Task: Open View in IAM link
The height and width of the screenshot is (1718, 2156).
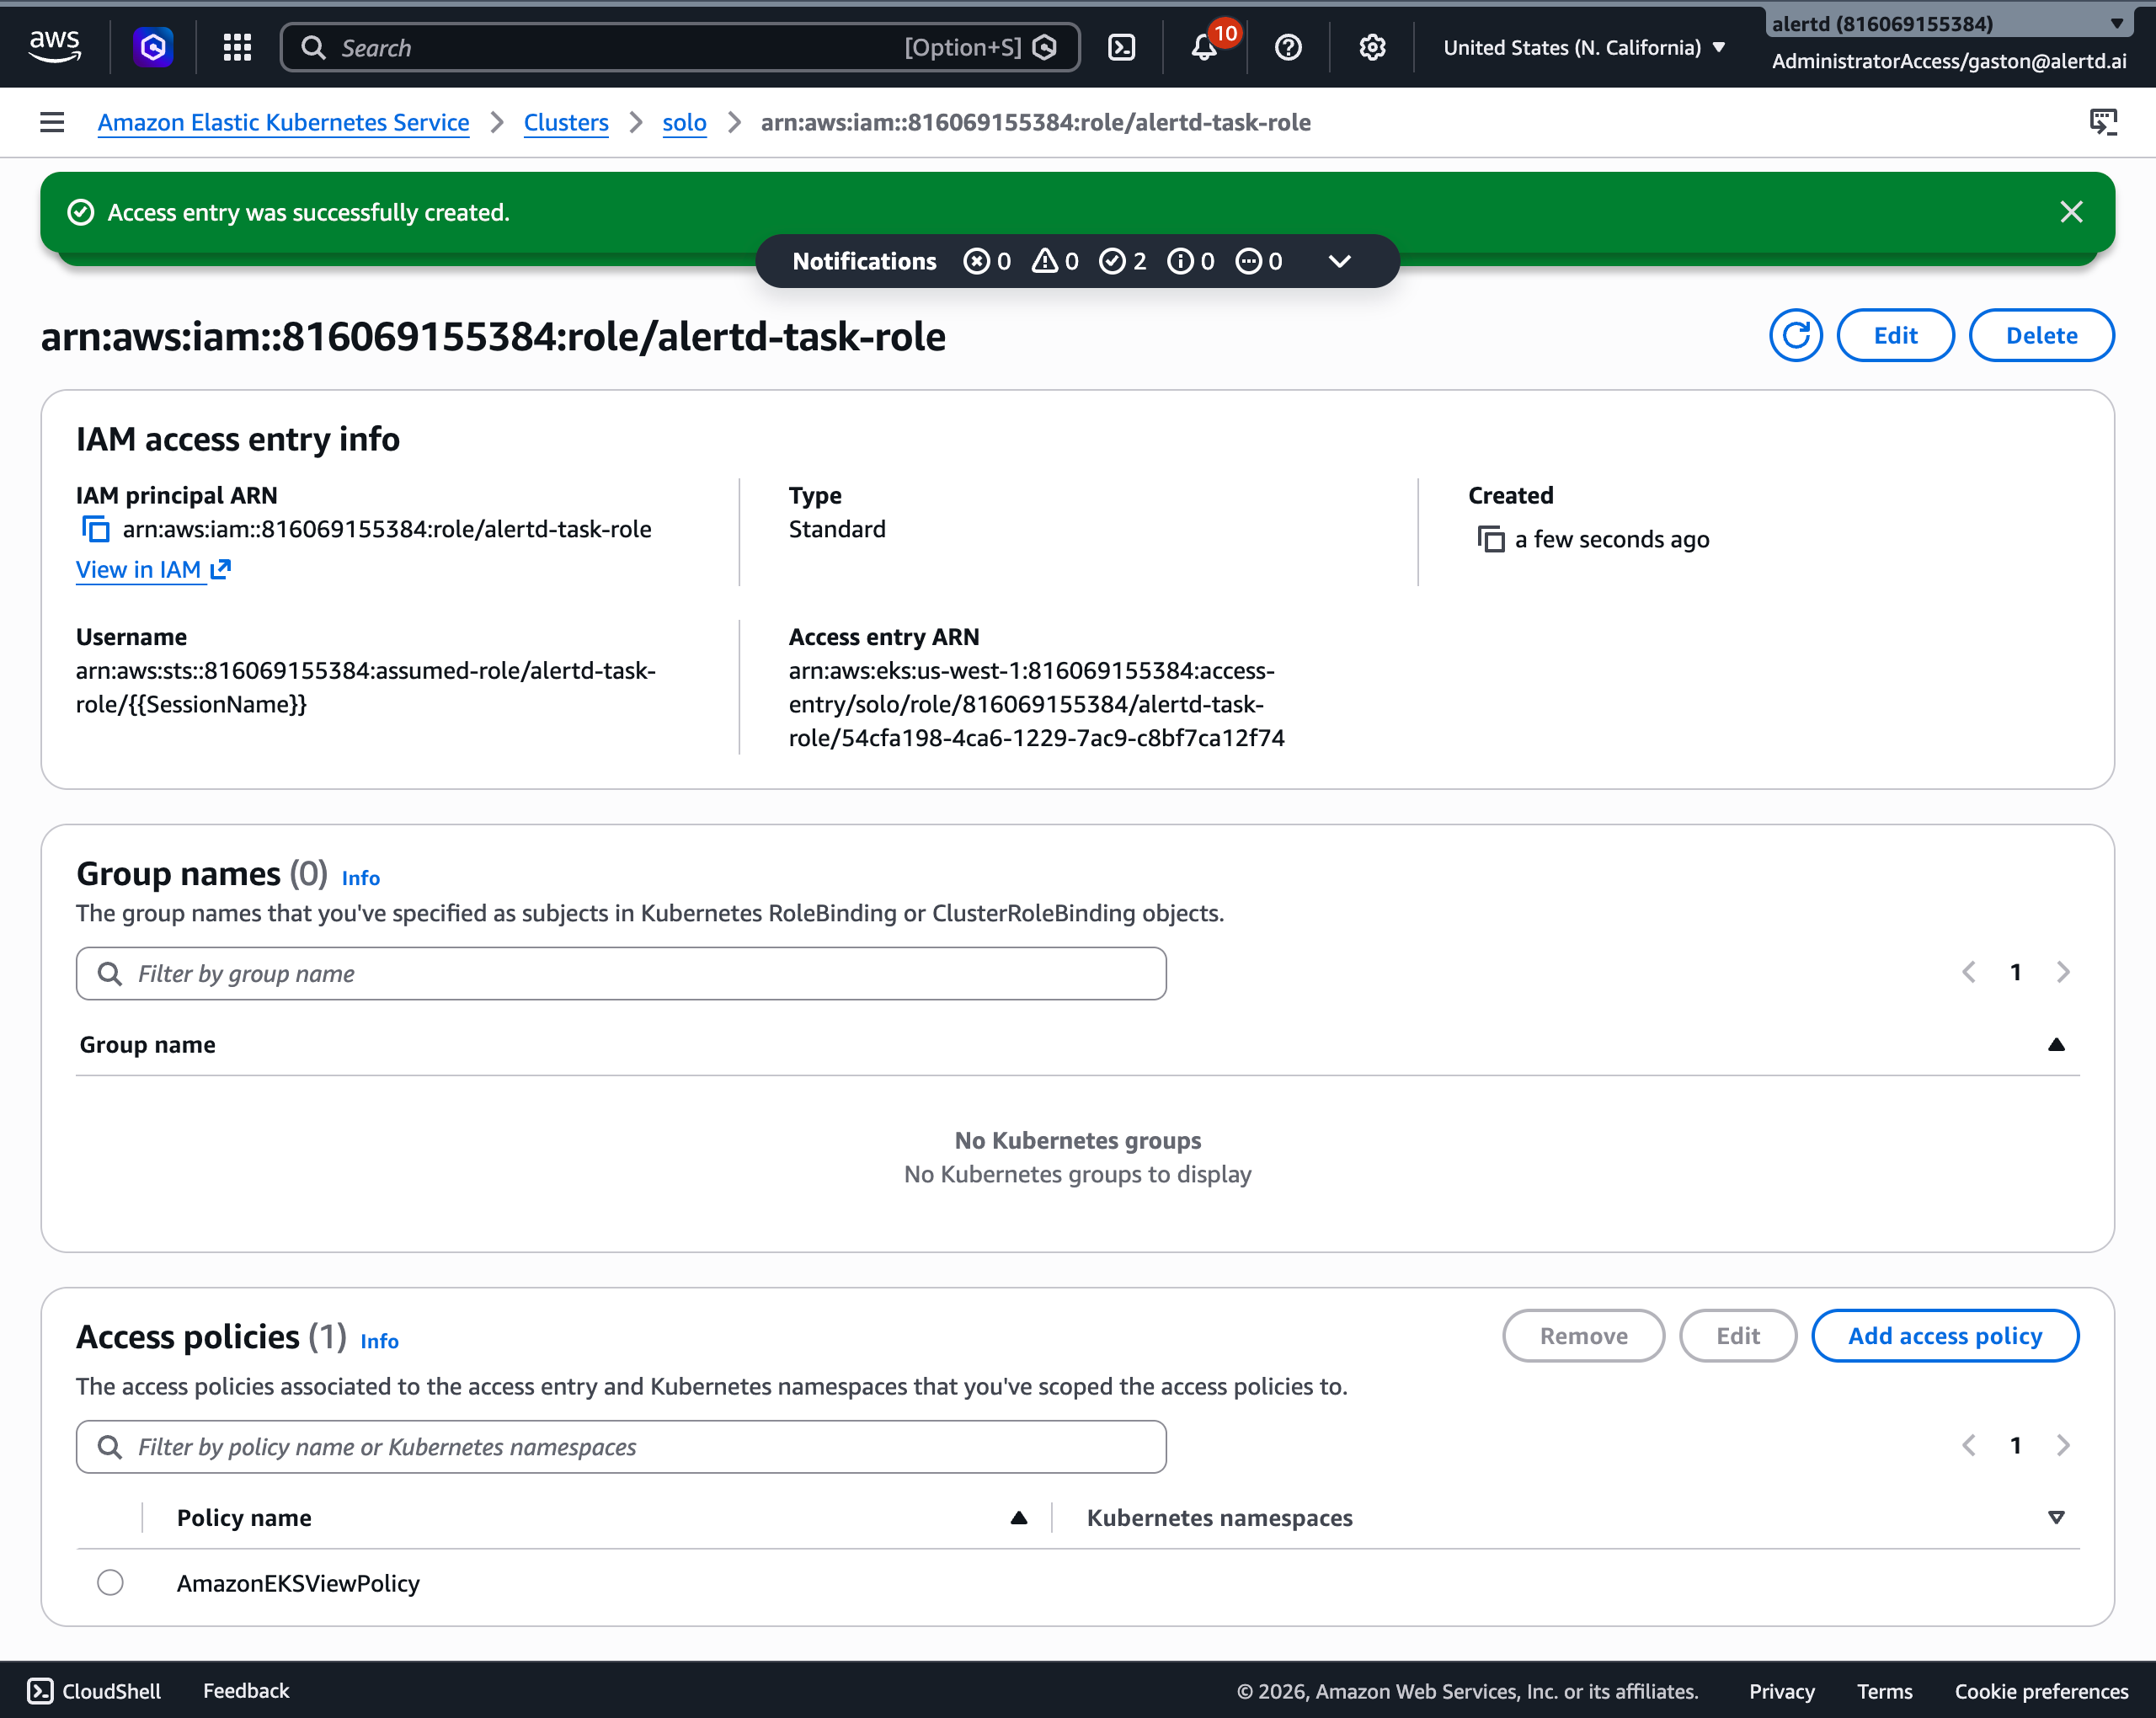Action: click(x=153, y=569)
